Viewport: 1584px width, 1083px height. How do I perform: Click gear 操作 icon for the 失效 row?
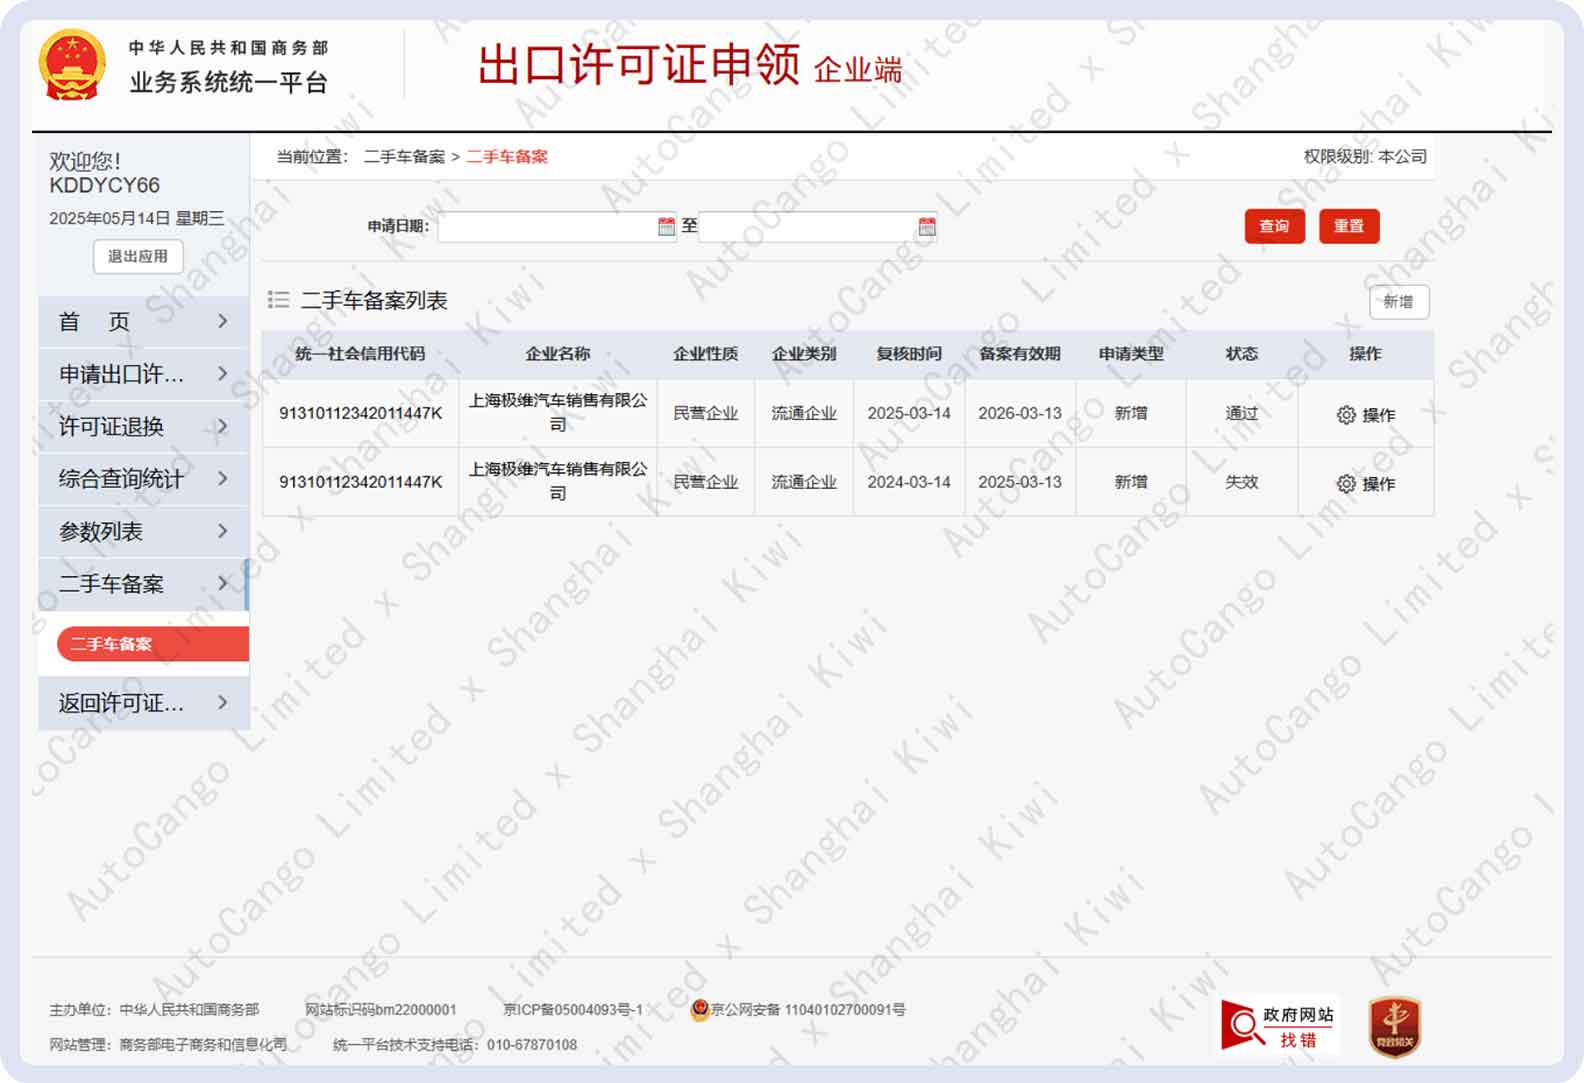pyautogui.click(x=1346, y=484)
